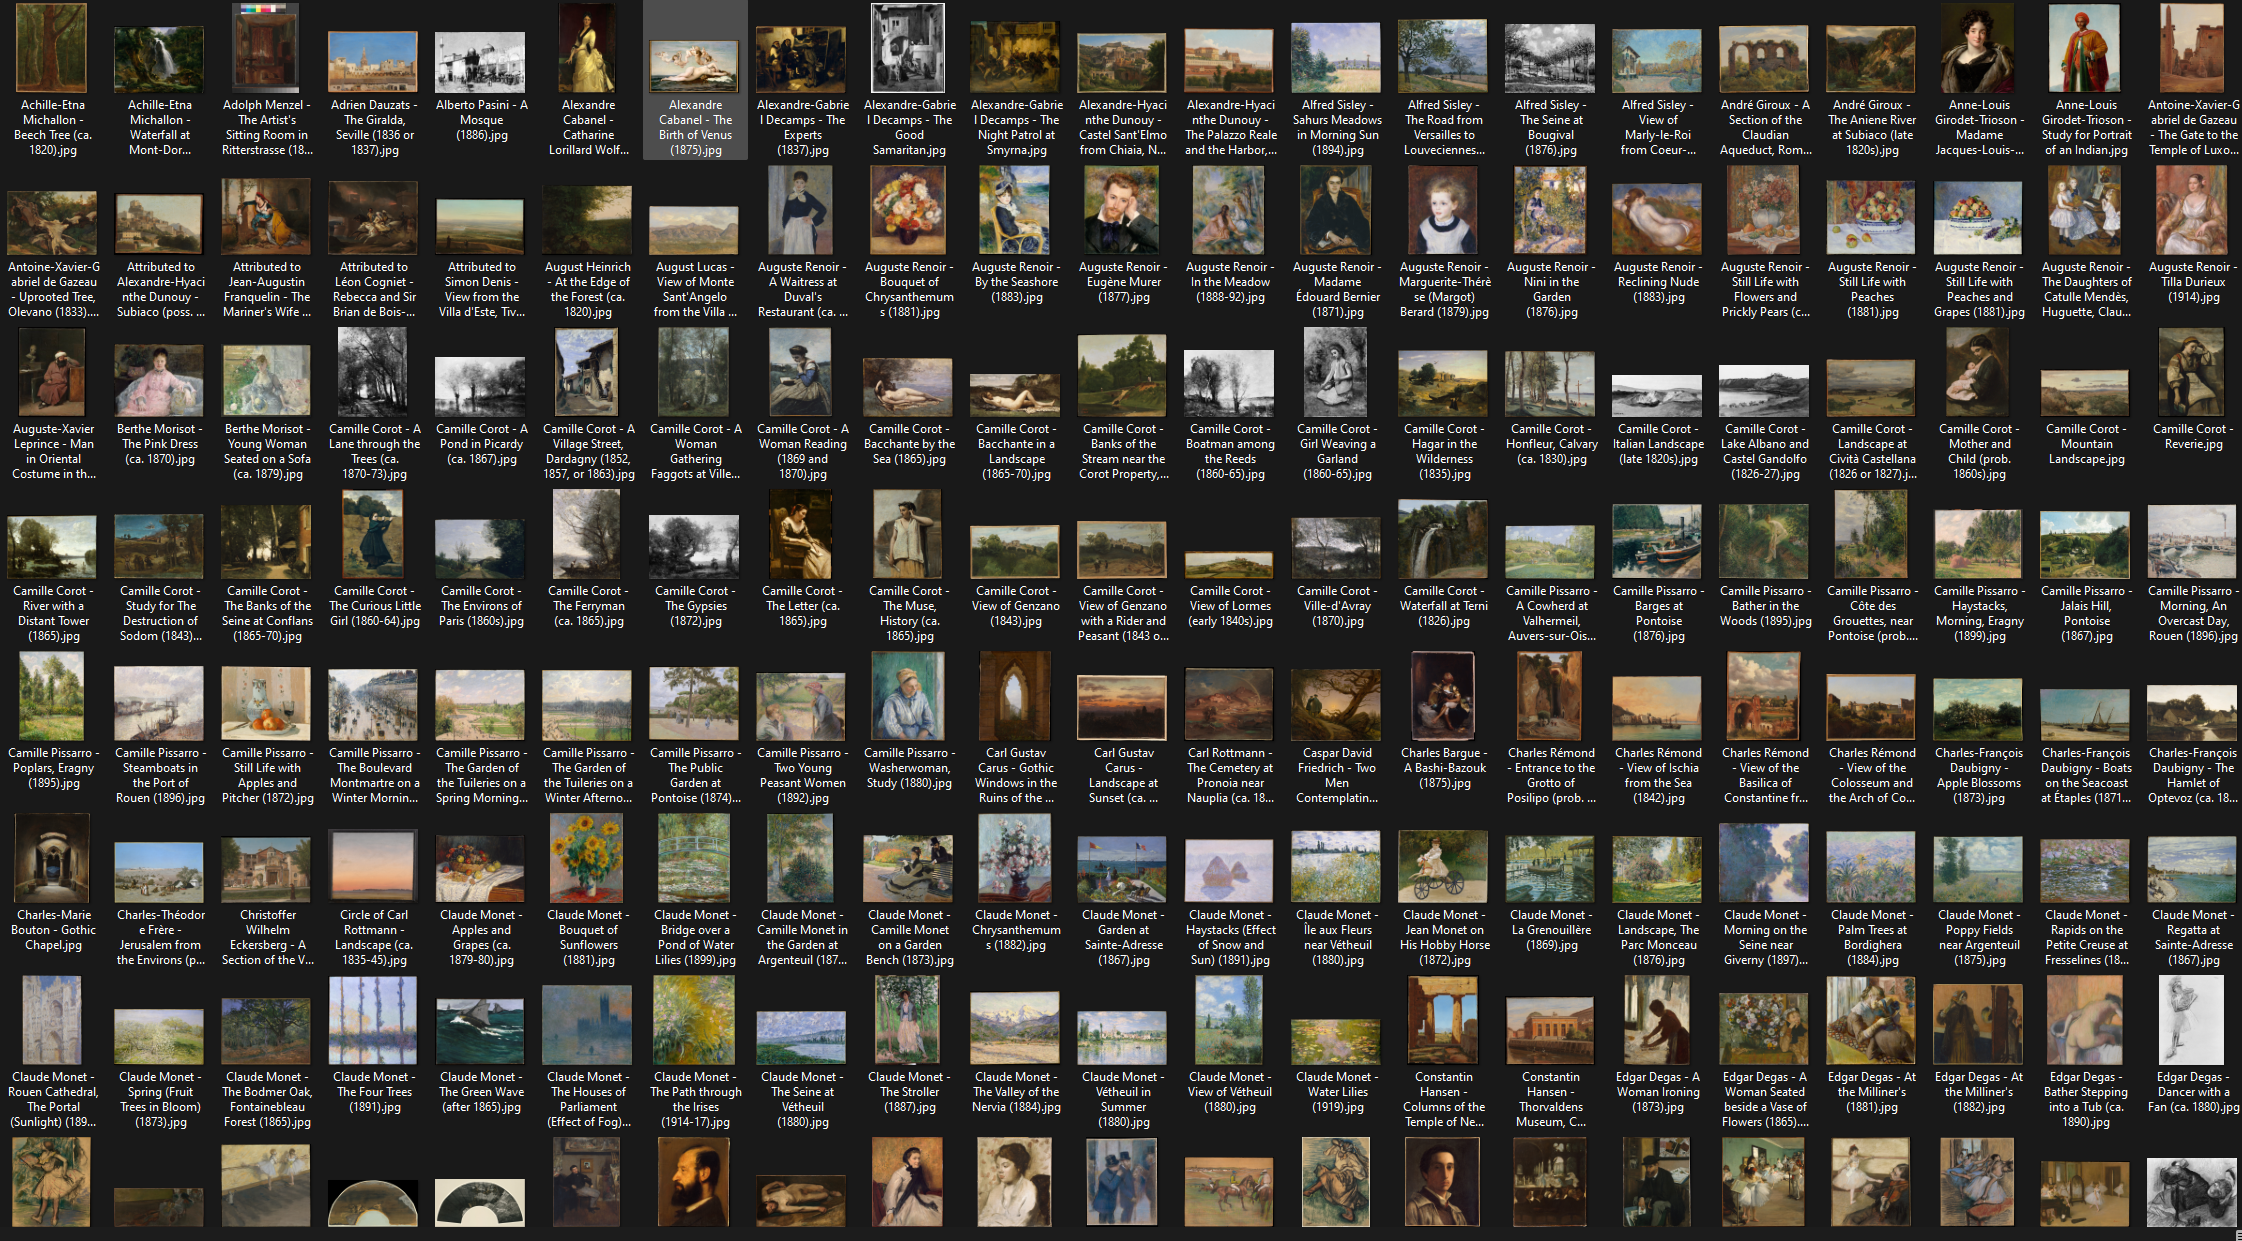Open Alberto Pasini A Mosque thumbnail
The height and width of the screenshot is (1241, 2242).
481,62
